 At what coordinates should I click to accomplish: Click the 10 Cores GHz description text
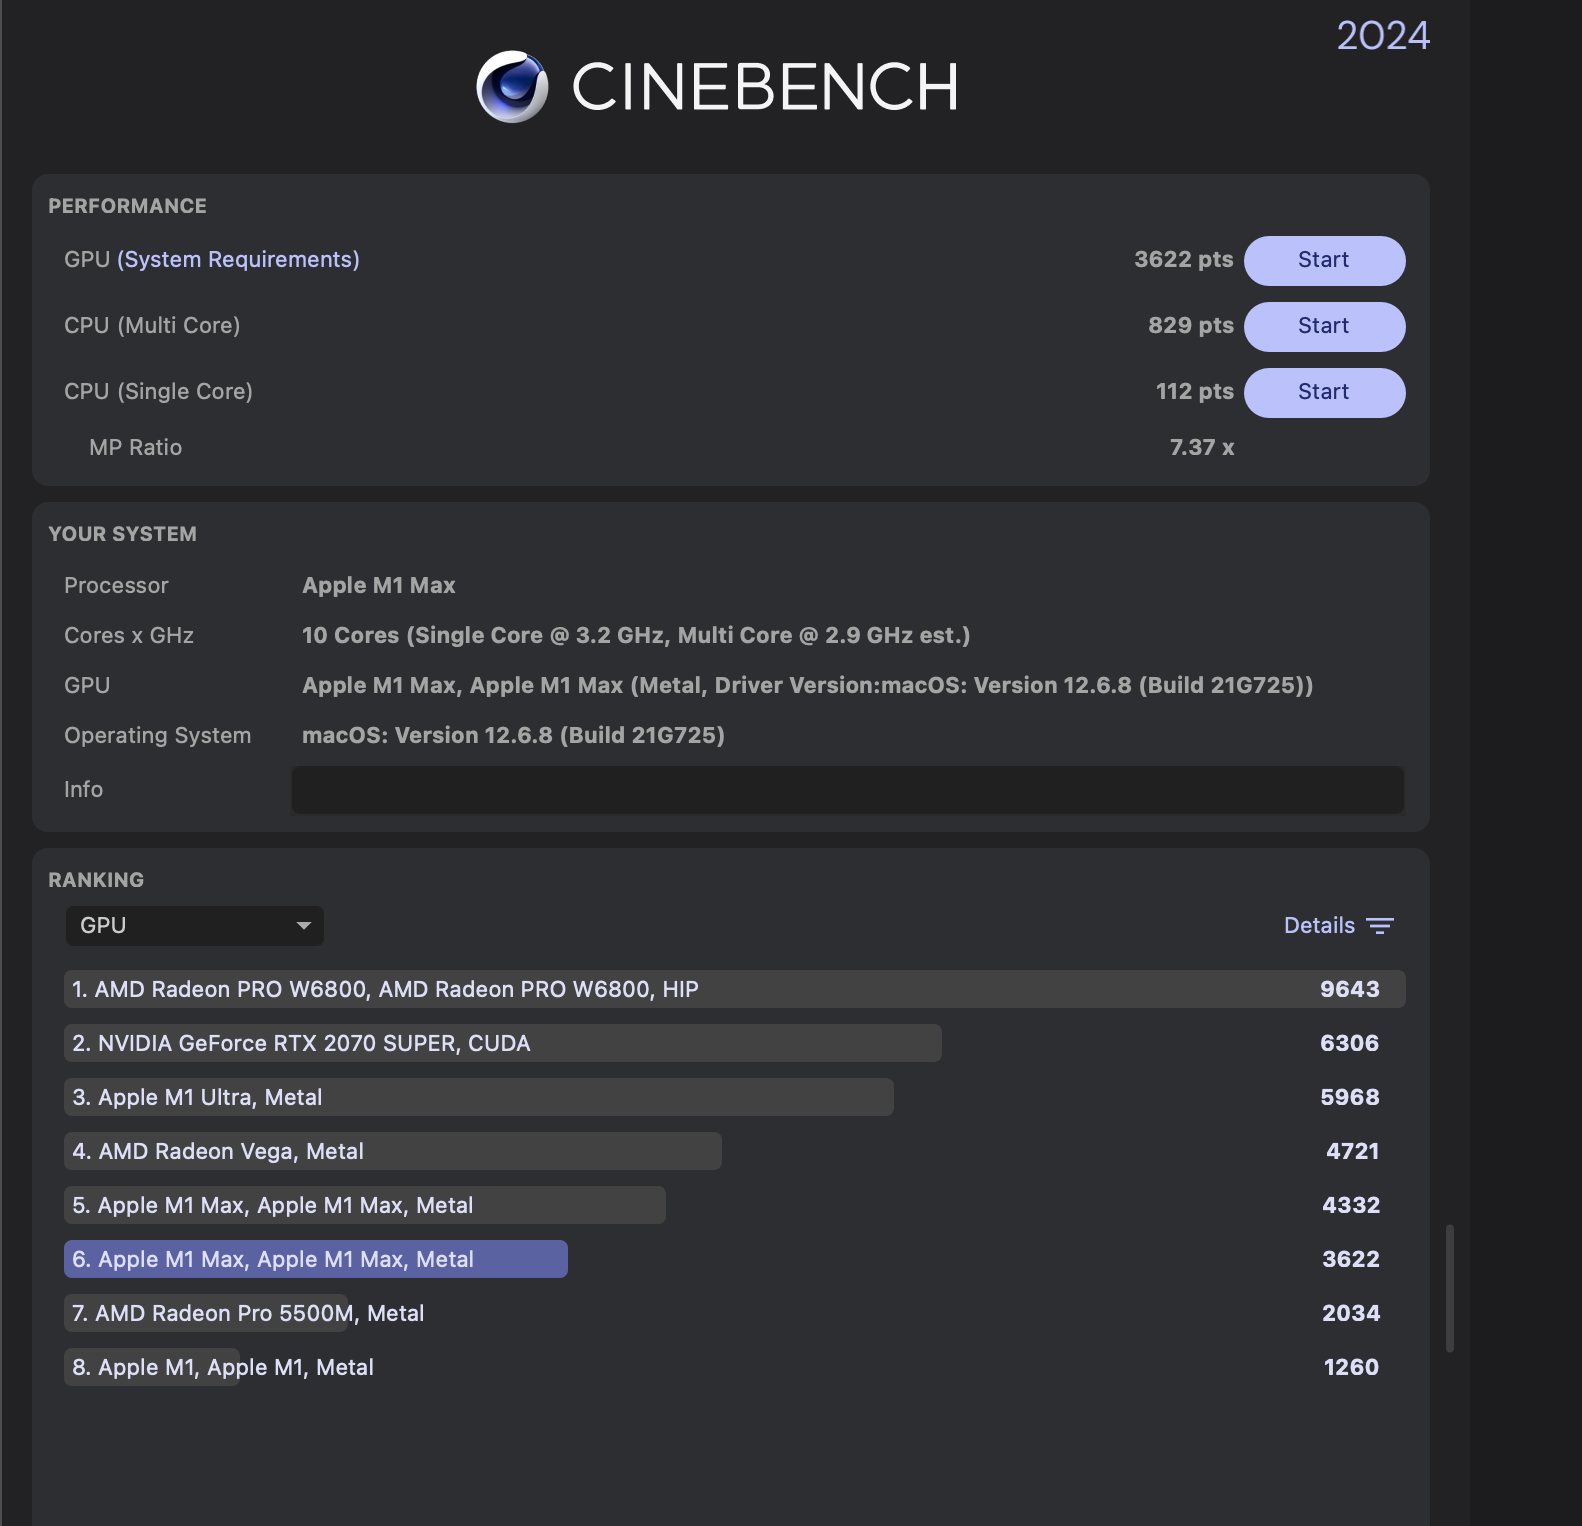636,636
